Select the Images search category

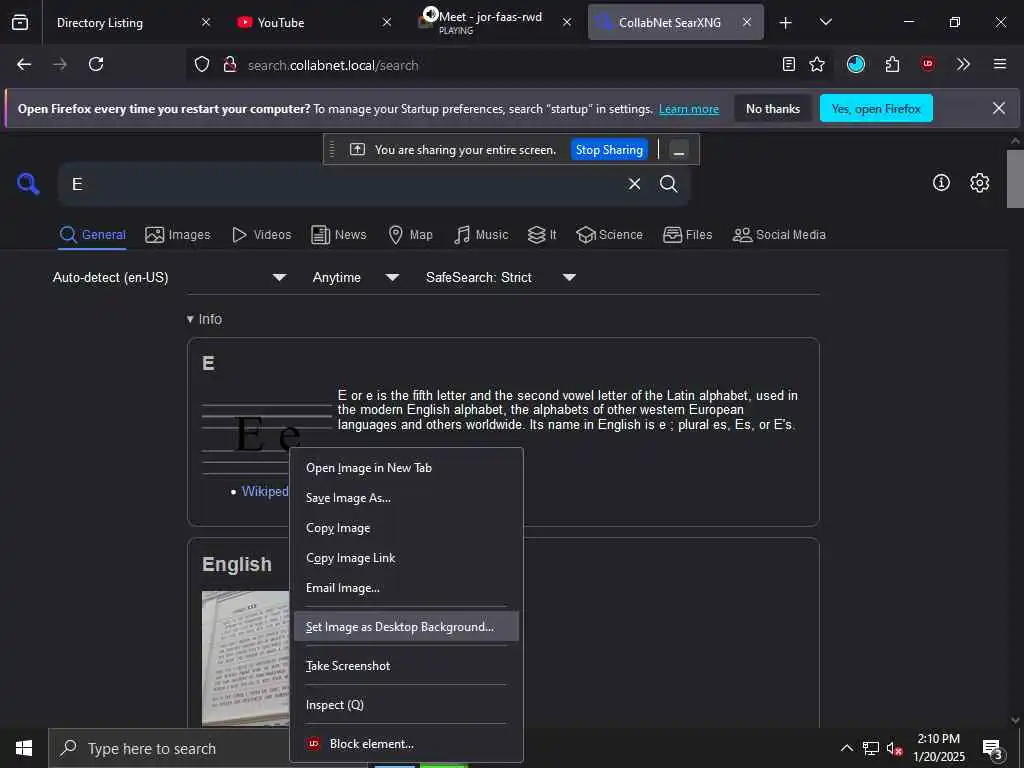[x=178, y=235]
